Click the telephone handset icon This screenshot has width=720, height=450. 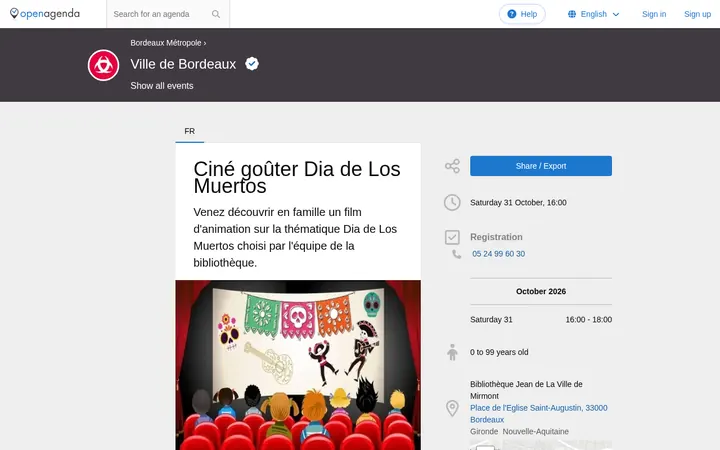[456, 254]
